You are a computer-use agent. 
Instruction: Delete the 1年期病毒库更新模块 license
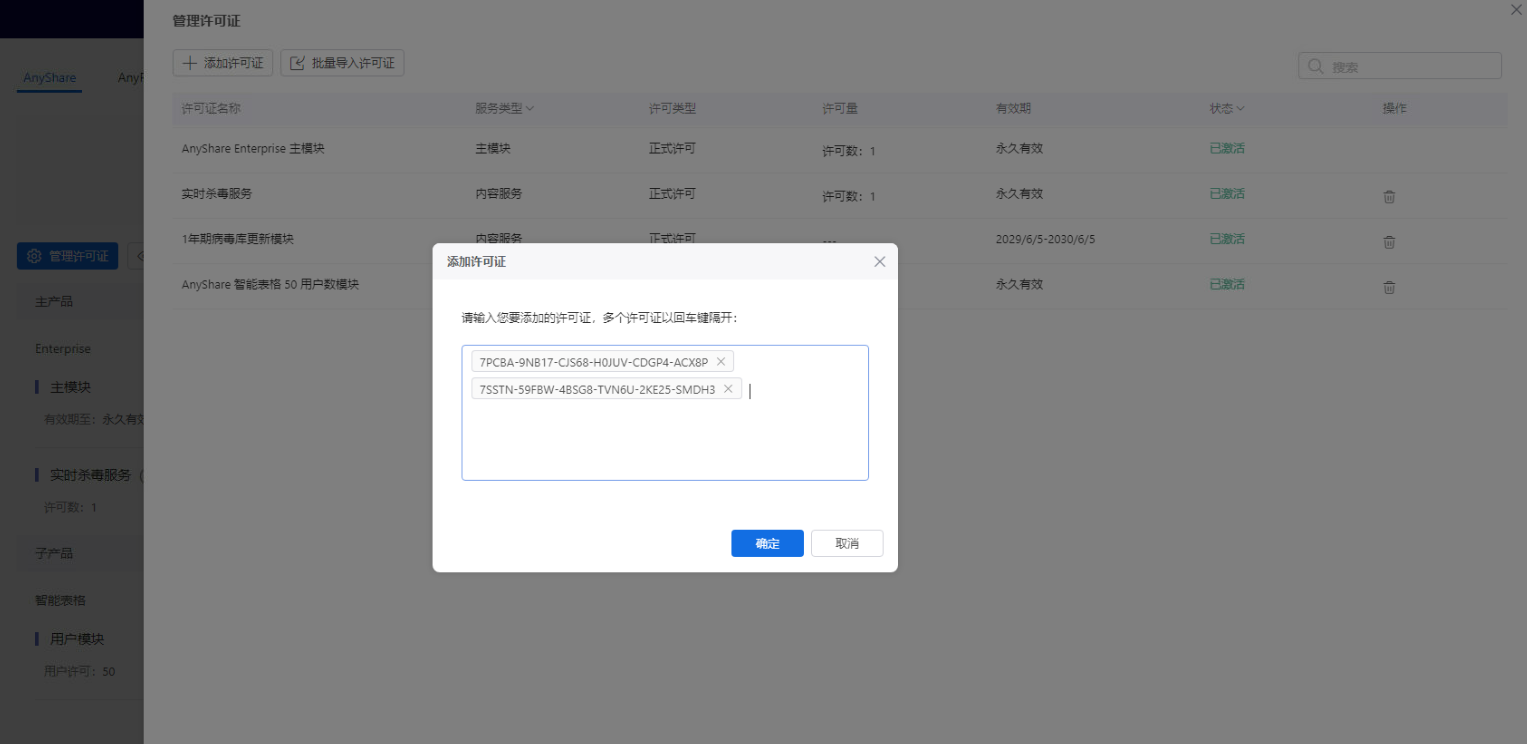(x=1389, y=241)
